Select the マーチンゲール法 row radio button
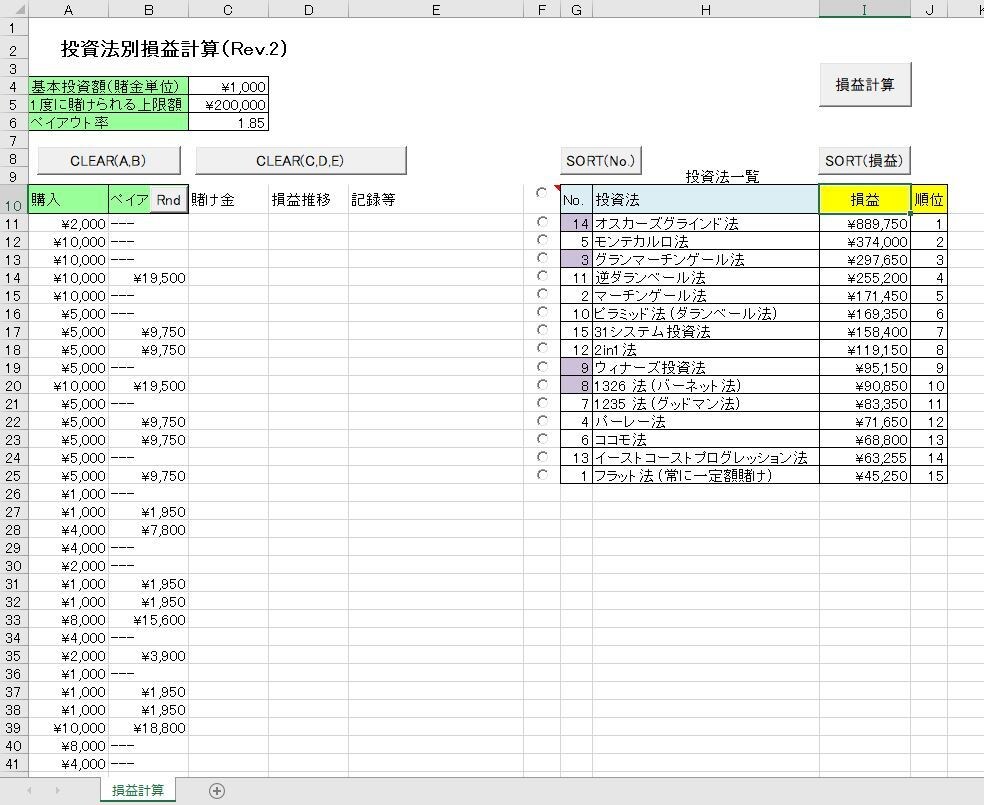This screenshot has height=805, width=984. (542, 294)
